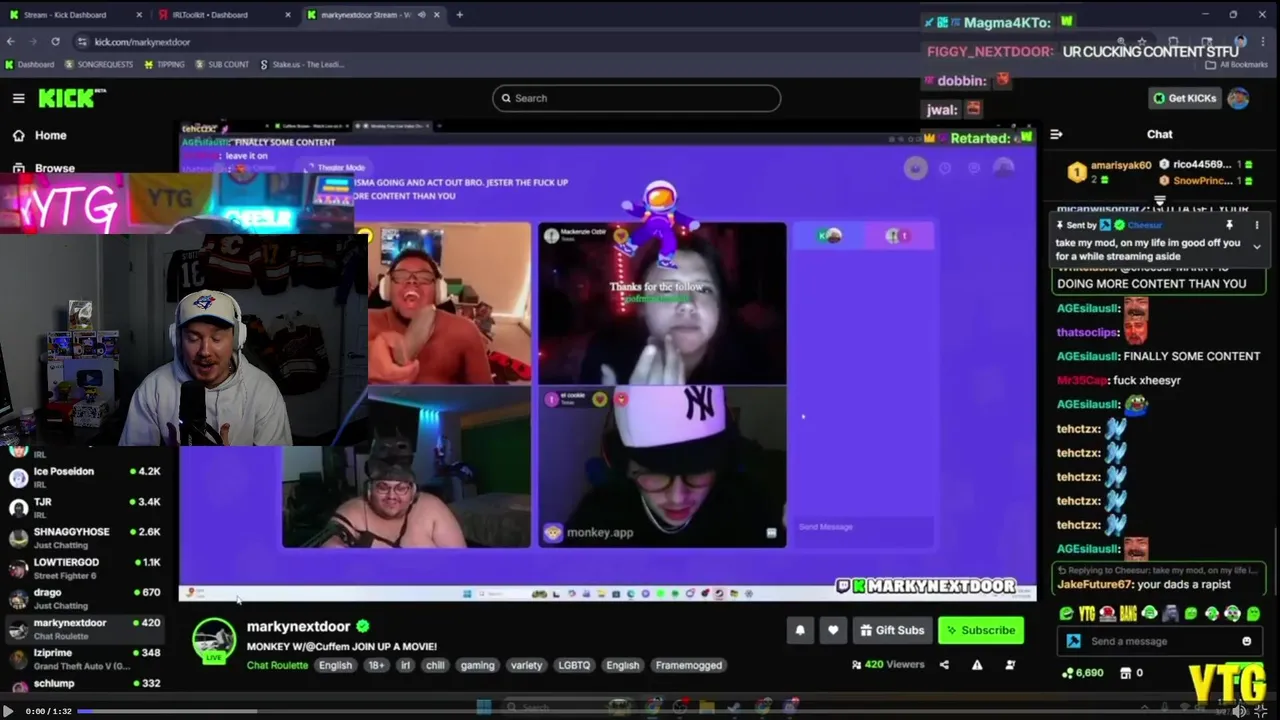Viewport: 1280px width, 720px height.
Task: Open SUB COUNT bookmark
Action: [222, 64]
